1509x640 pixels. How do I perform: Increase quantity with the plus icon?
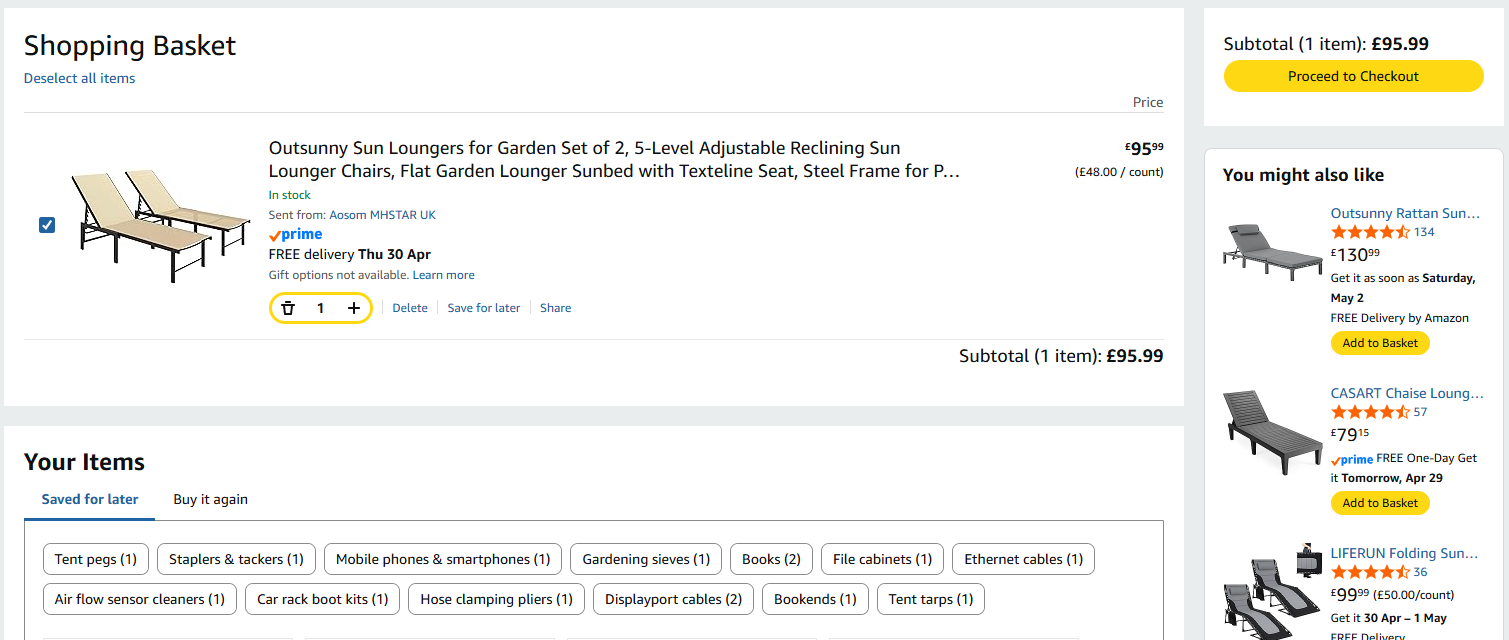(354, 308)
